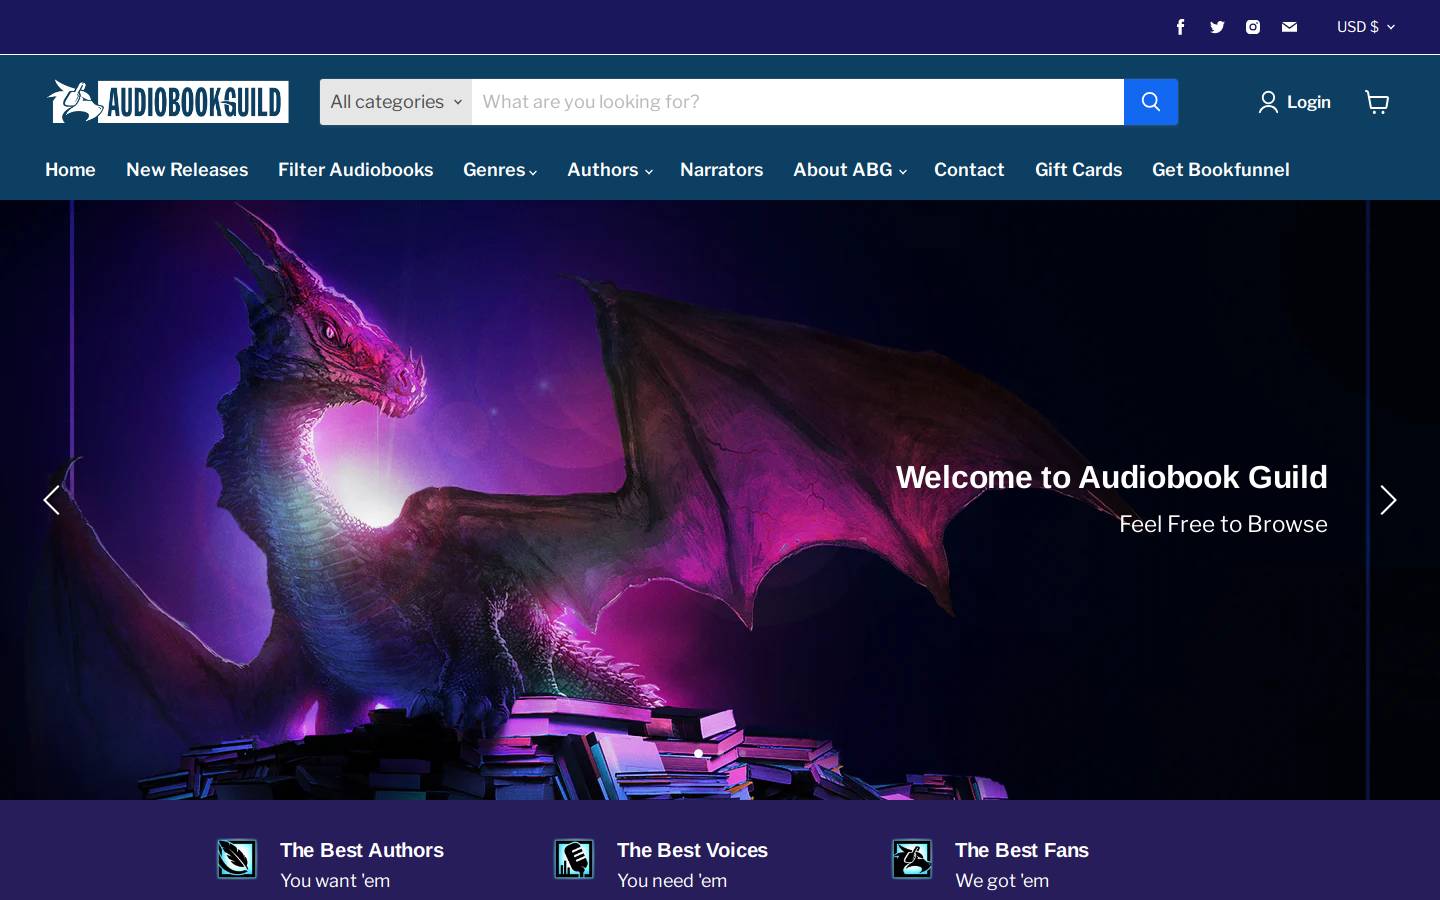
Task: Click the Audiobook Guild logo
Action: click(169, 102)
